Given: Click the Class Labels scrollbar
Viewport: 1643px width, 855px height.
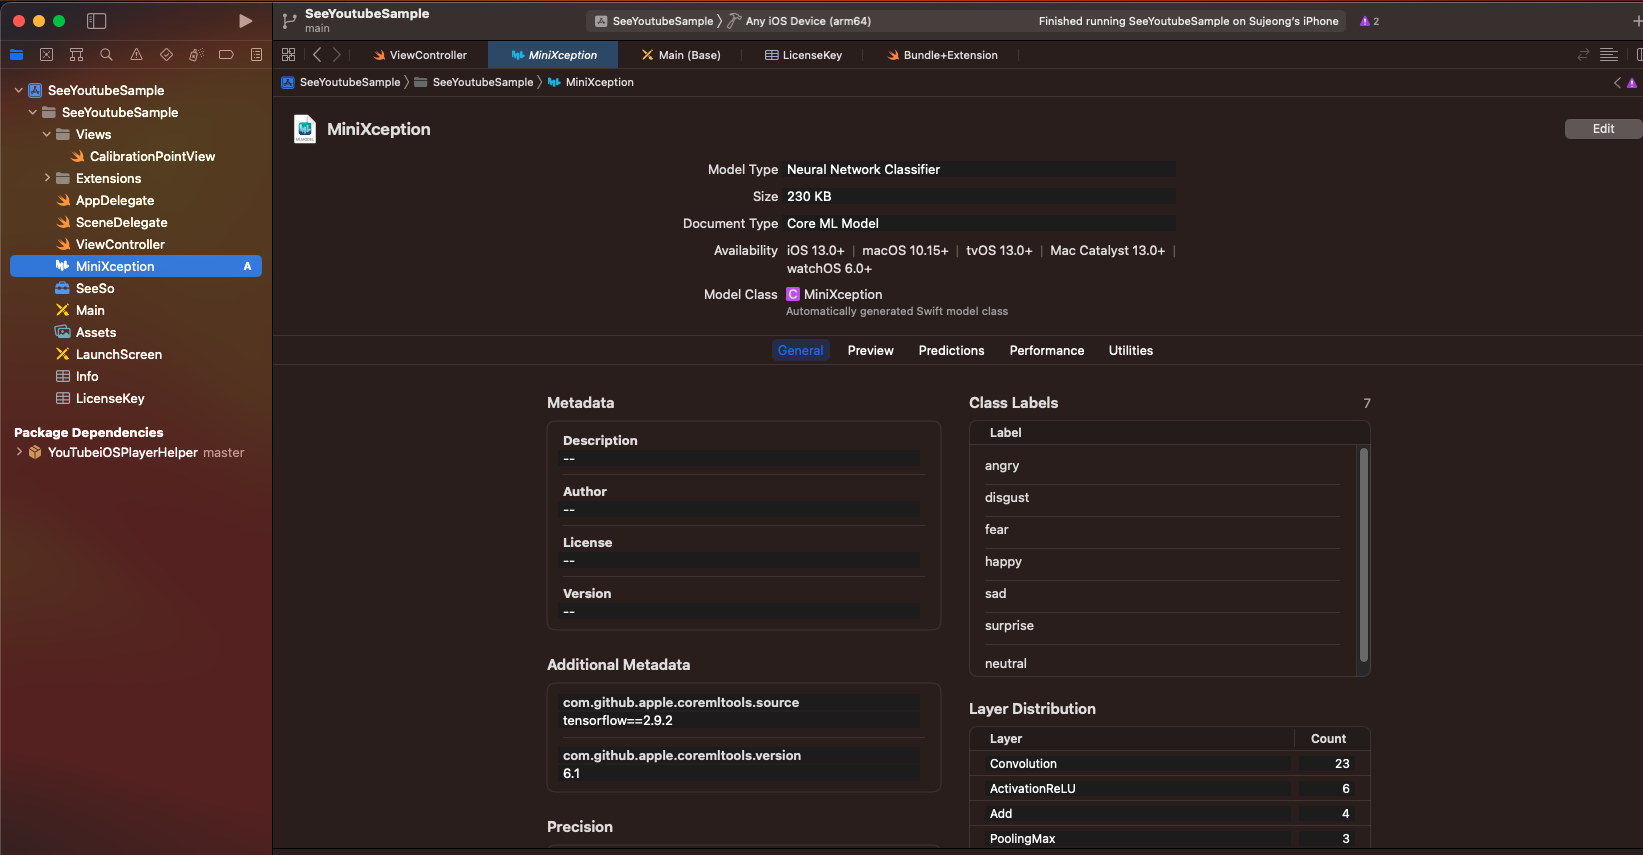Looking at the screenshot, I should tap(1363, 555).
